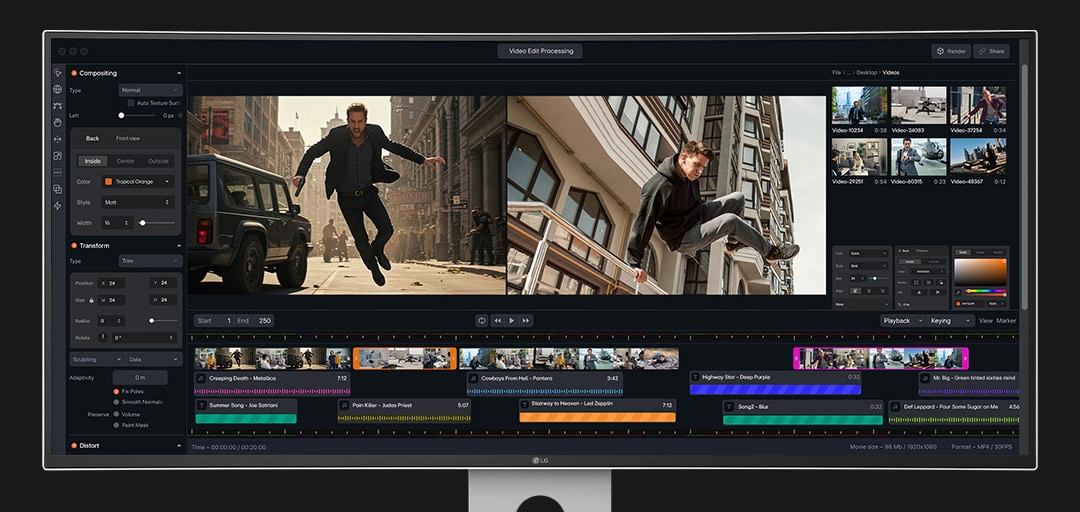
Task: Click the globe icon in left sidebar
Action: 57,89
